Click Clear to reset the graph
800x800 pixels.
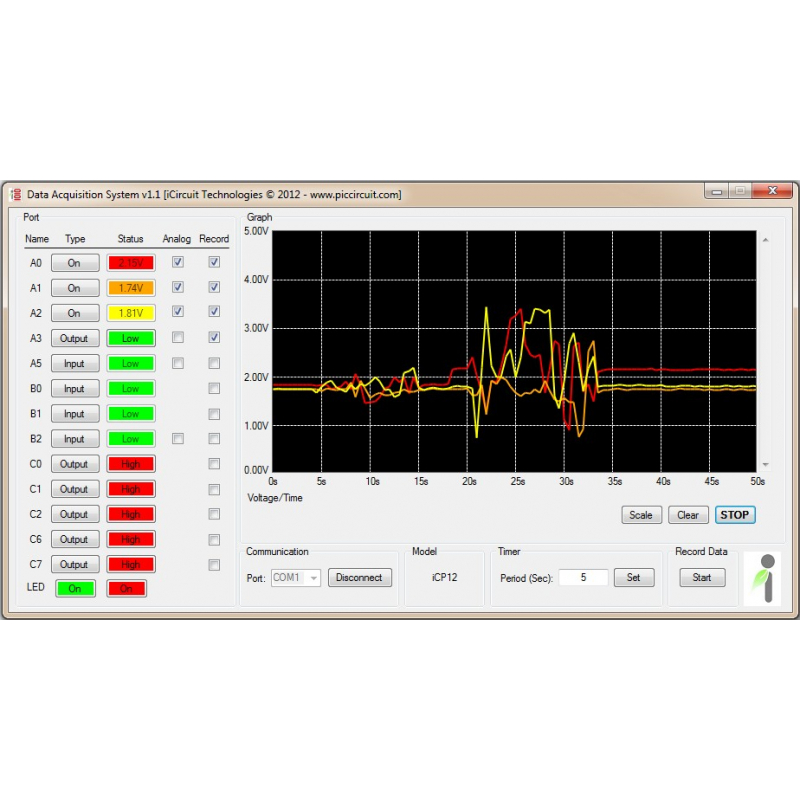click(x=688, y=514)
